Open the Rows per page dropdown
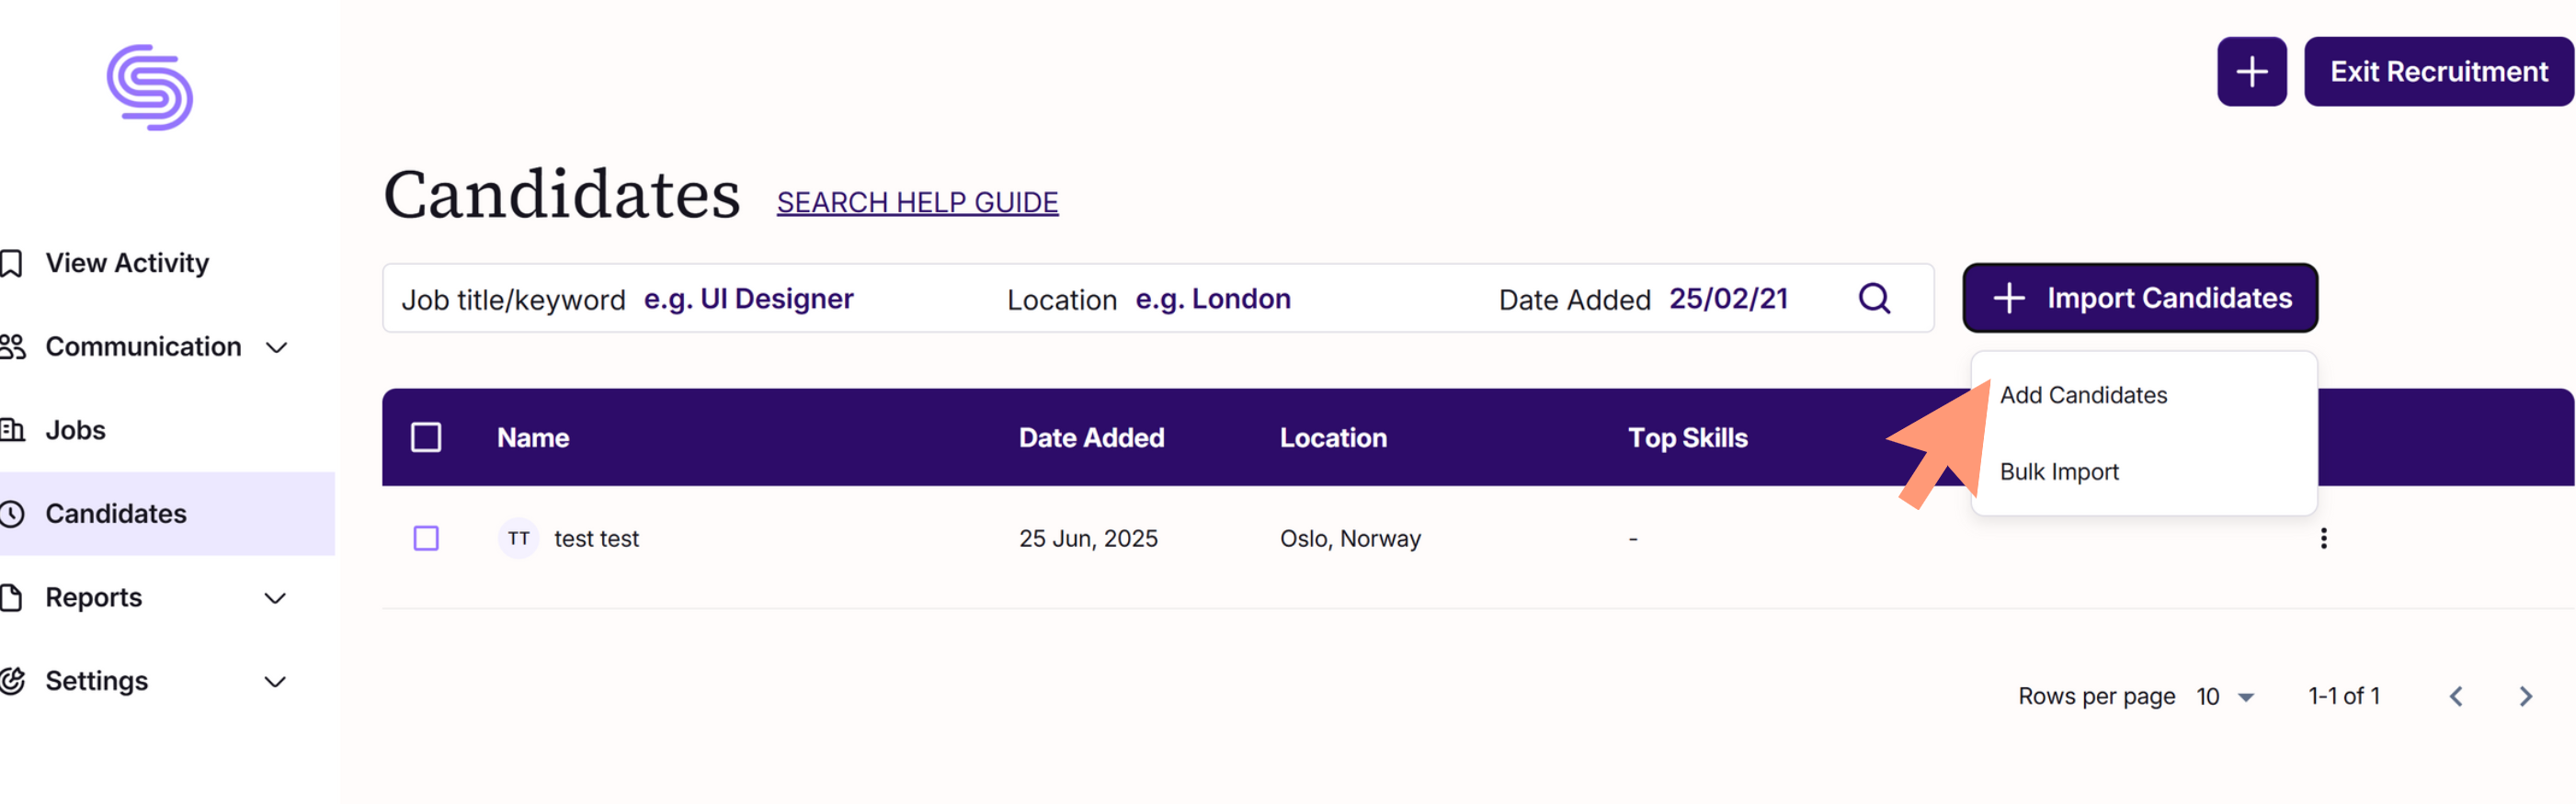This screenshot has width=2576, height=804. click(2225, 696)
